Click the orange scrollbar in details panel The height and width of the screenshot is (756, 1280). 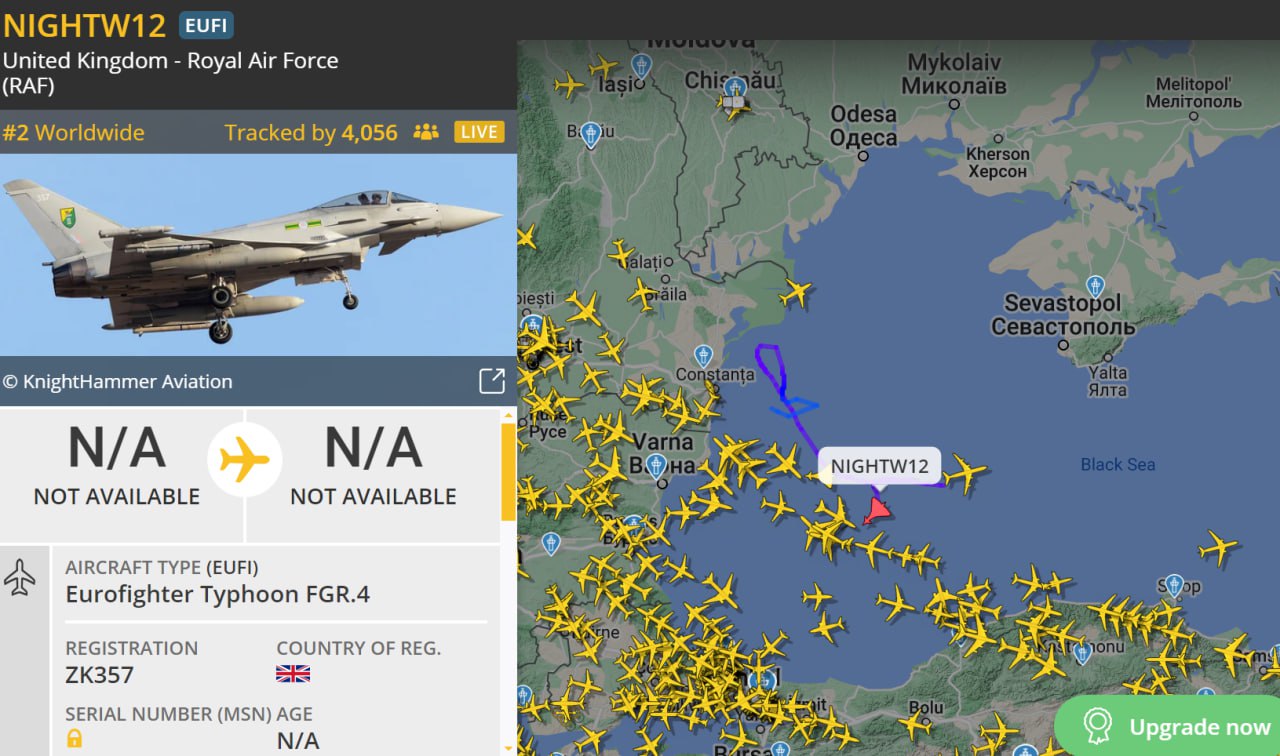(508, 470)
